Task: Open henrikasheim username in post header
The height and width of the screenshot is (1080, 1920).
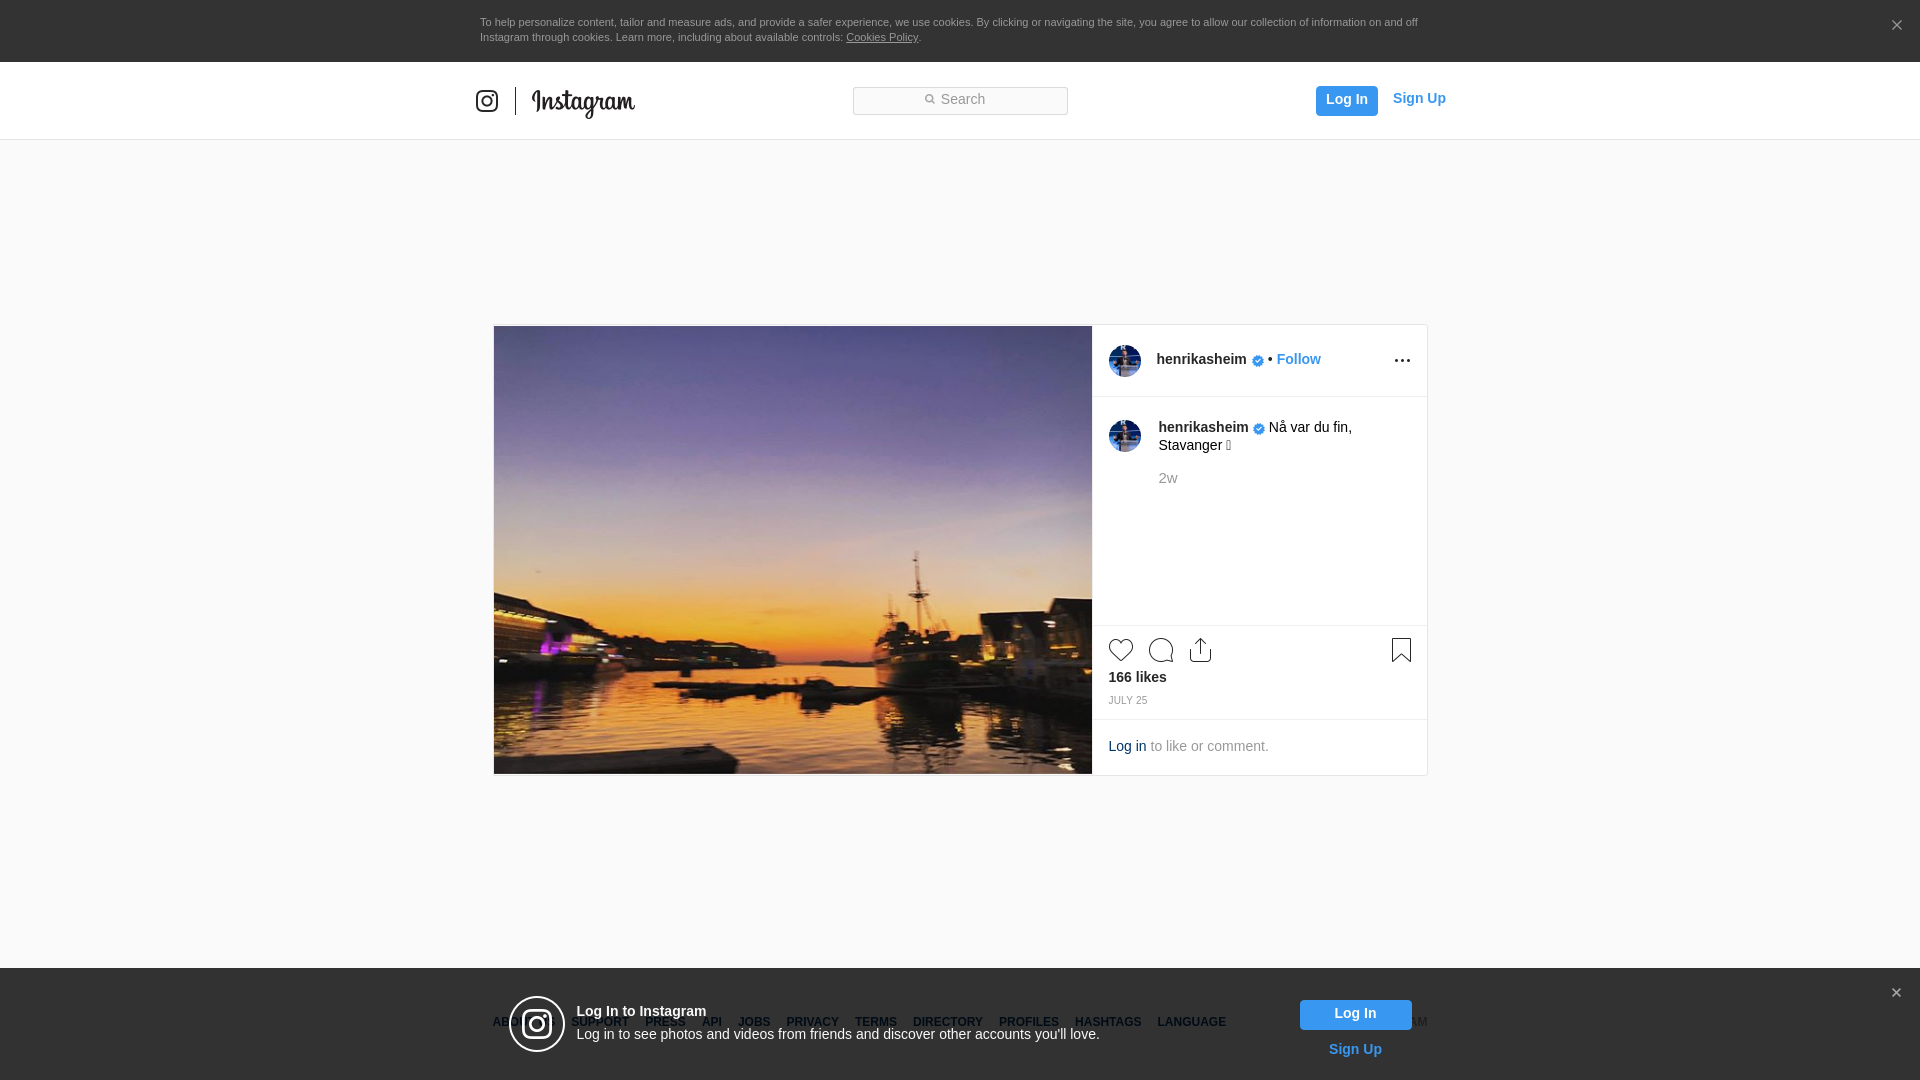Action: tap(1201, 359)
